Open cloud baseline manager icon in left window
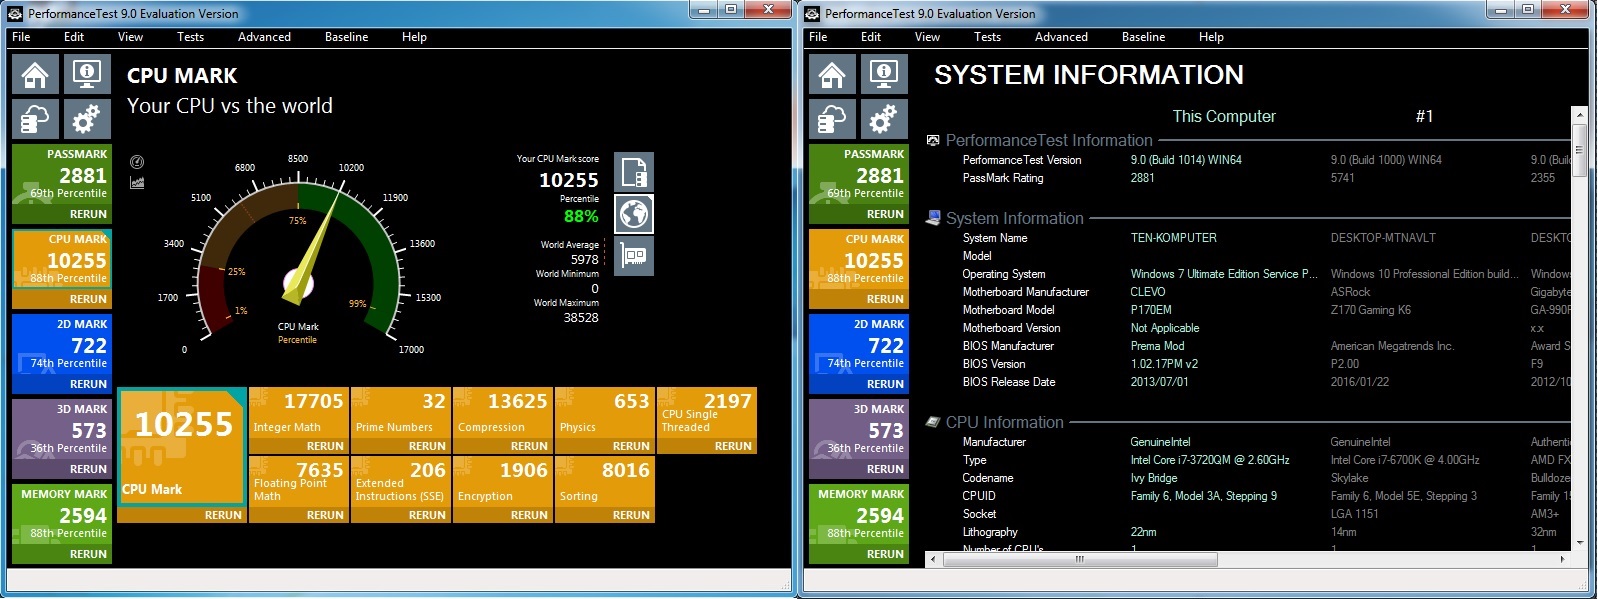This screenshot has width=1598, height=599. (35, 119)
